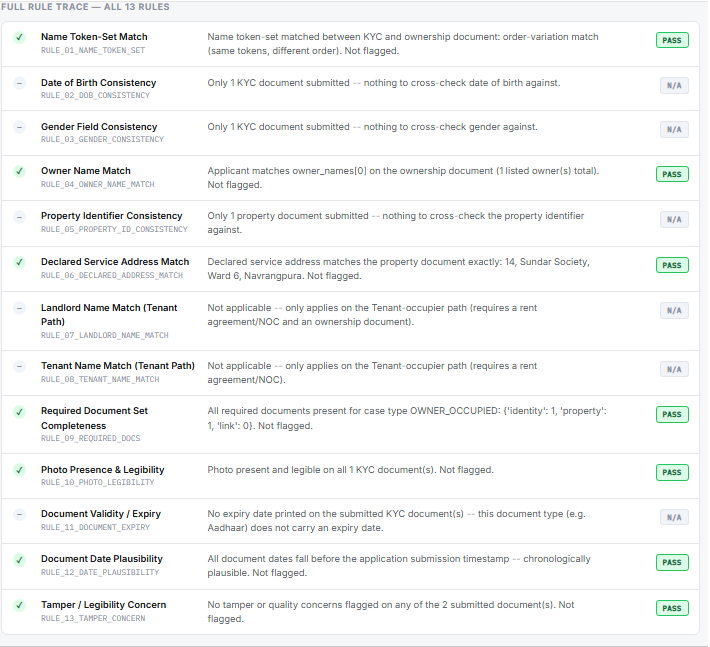Click the PASS badge for Document Date Plausibility
This screenshot has width=710, height=647.
[672, 562]
